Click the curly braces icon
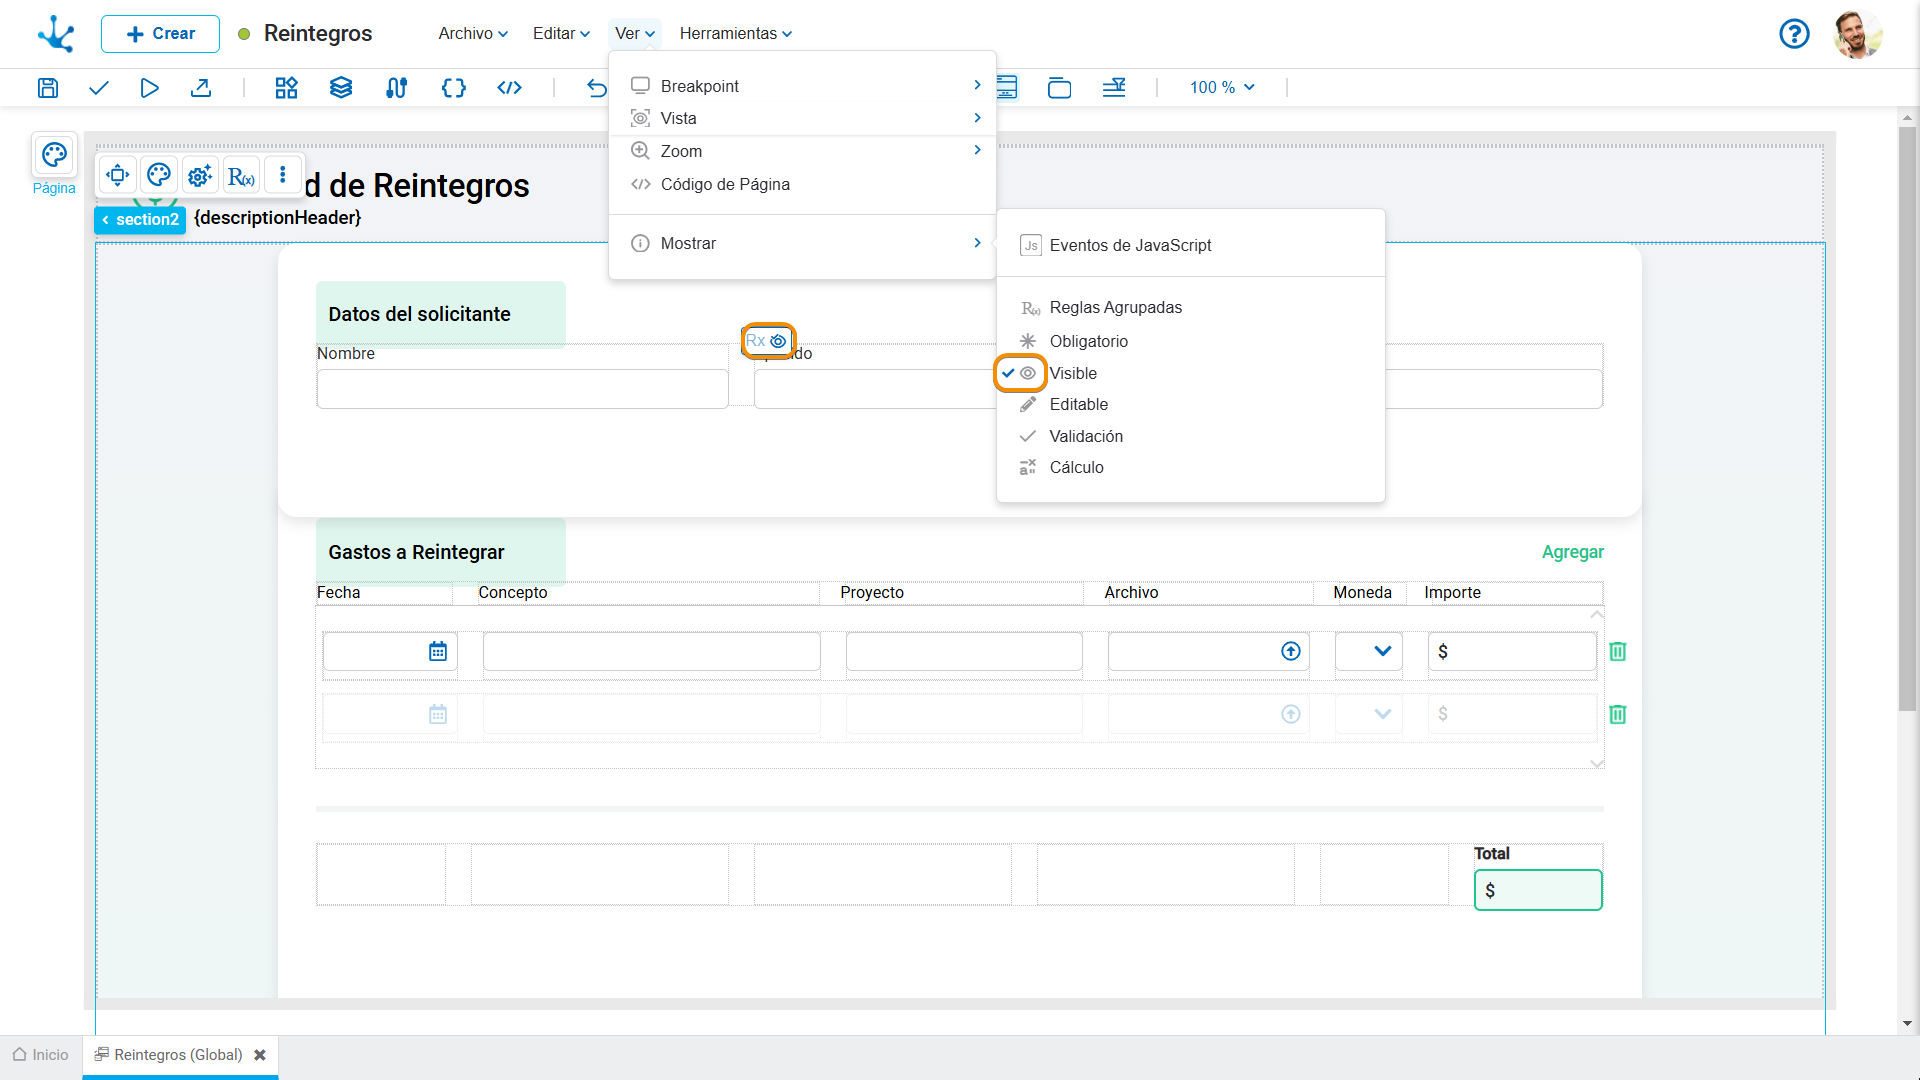1920x1080 pixels. tap(453, 88)
